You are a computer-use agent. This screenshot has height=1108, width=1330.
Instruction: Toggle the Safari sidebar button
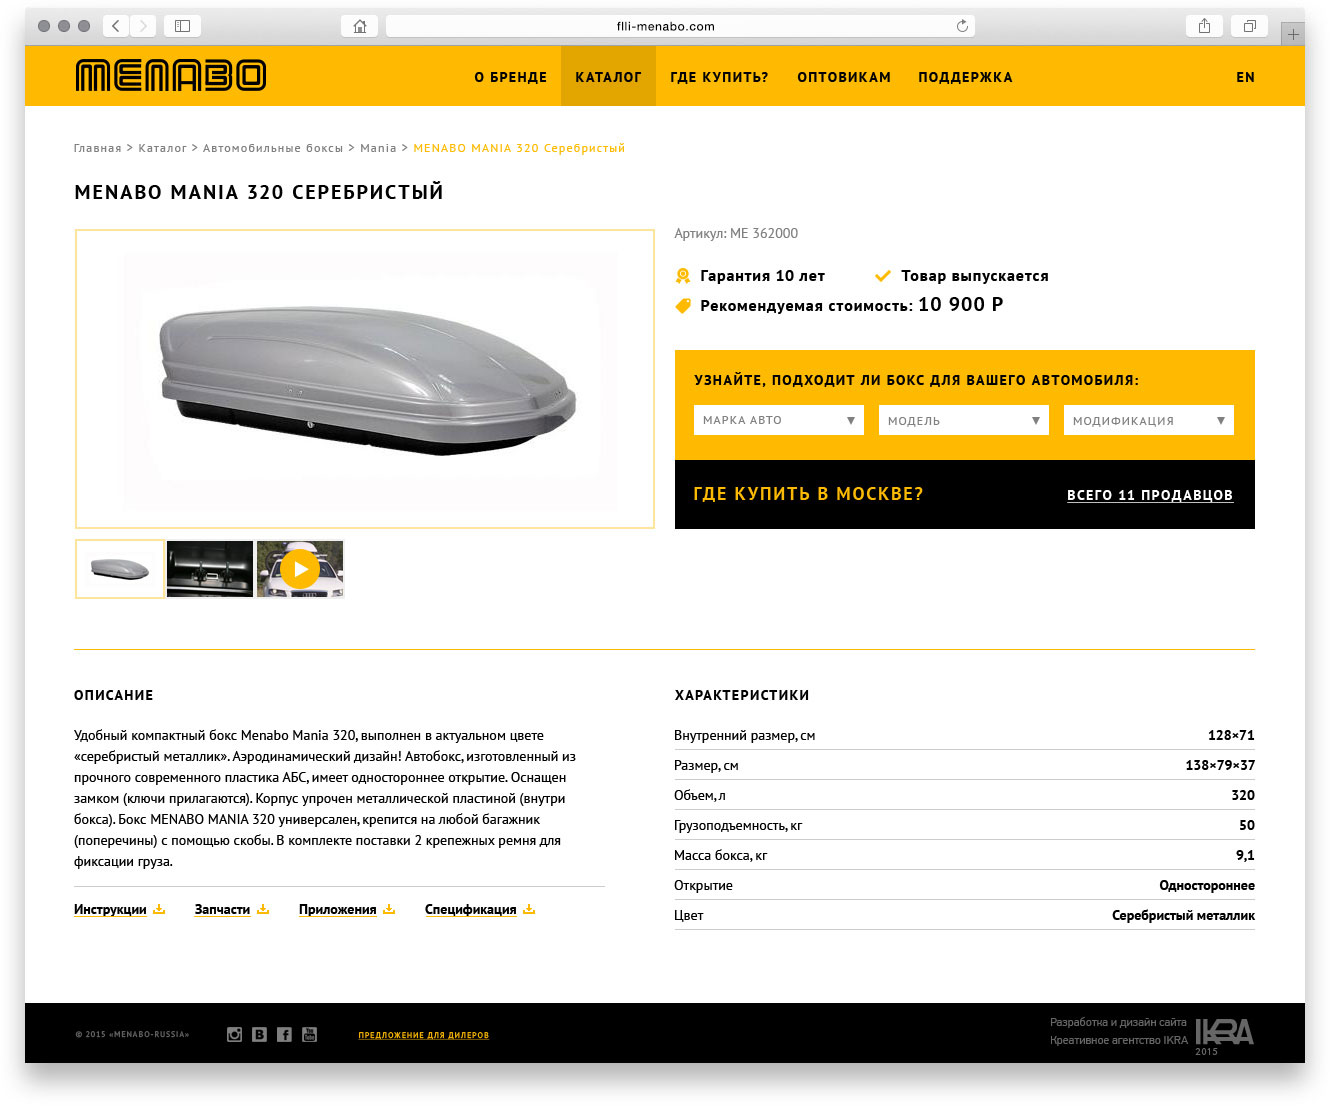(182, 26)
